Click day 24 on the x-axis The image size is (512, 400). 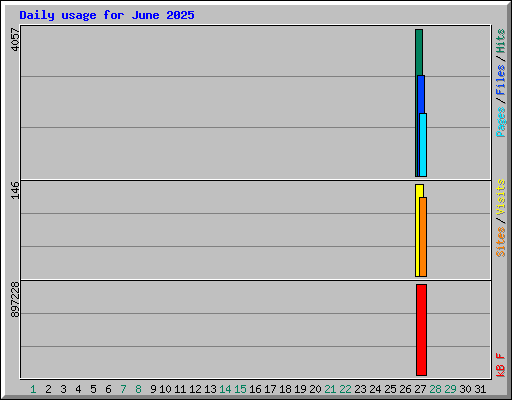375,389
